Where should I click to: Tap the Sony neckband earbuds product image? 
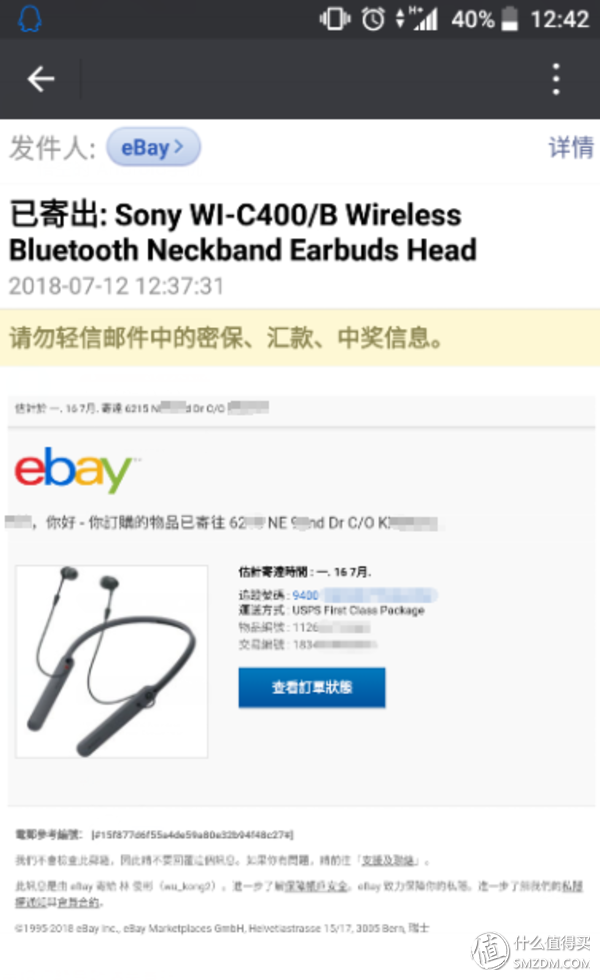pos(112,661)
